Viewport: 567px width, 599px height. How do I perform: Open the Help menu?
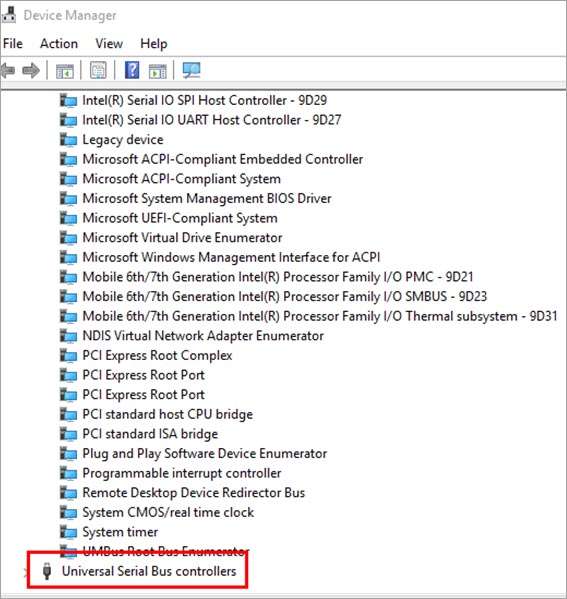coord(154,44)
